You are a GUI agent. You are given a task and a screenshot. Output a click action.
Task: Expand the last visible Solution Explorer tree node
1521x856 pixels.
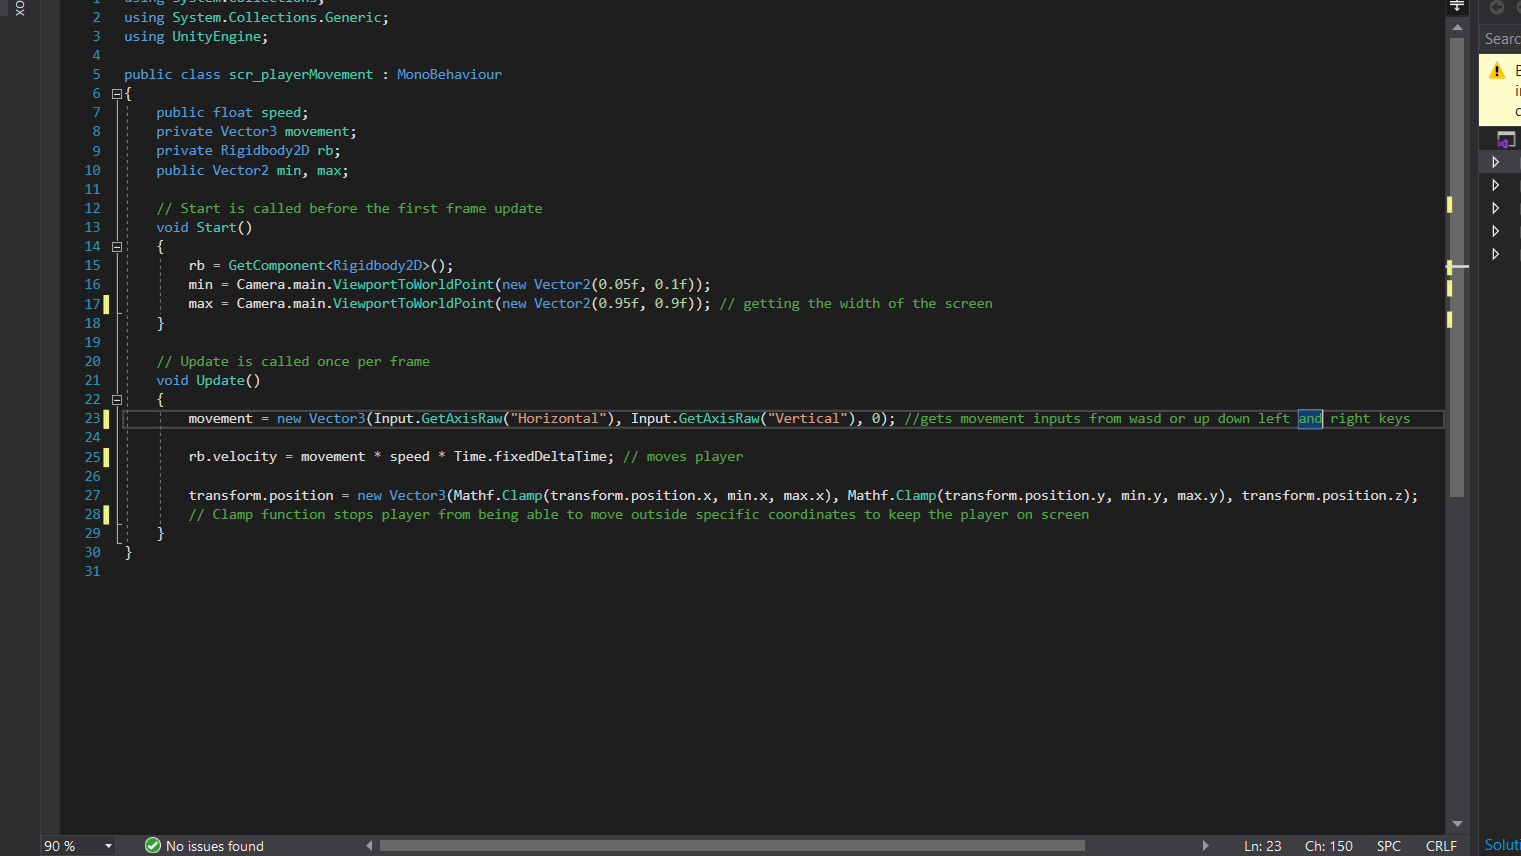click(x=1496, y=254)
